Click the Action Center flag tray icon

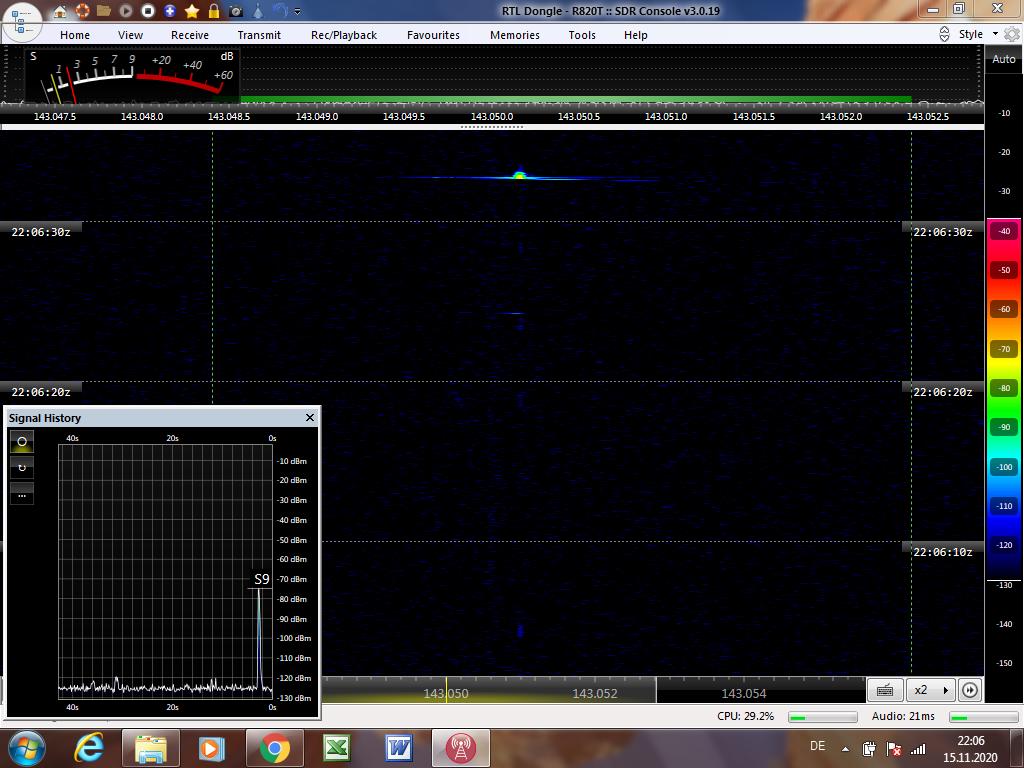click(894, 749)
